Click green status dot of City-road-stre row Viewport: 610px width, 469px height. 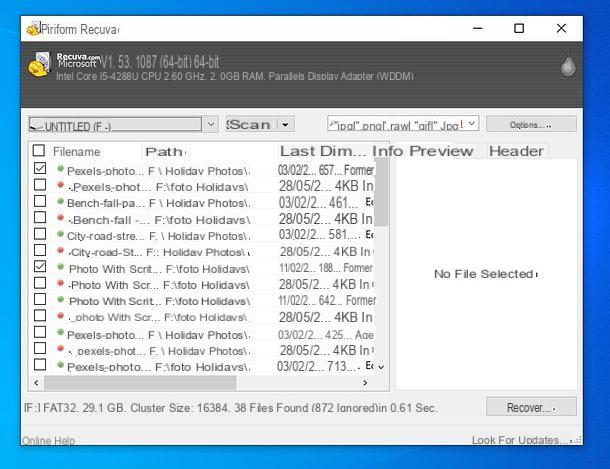point(60,234)
